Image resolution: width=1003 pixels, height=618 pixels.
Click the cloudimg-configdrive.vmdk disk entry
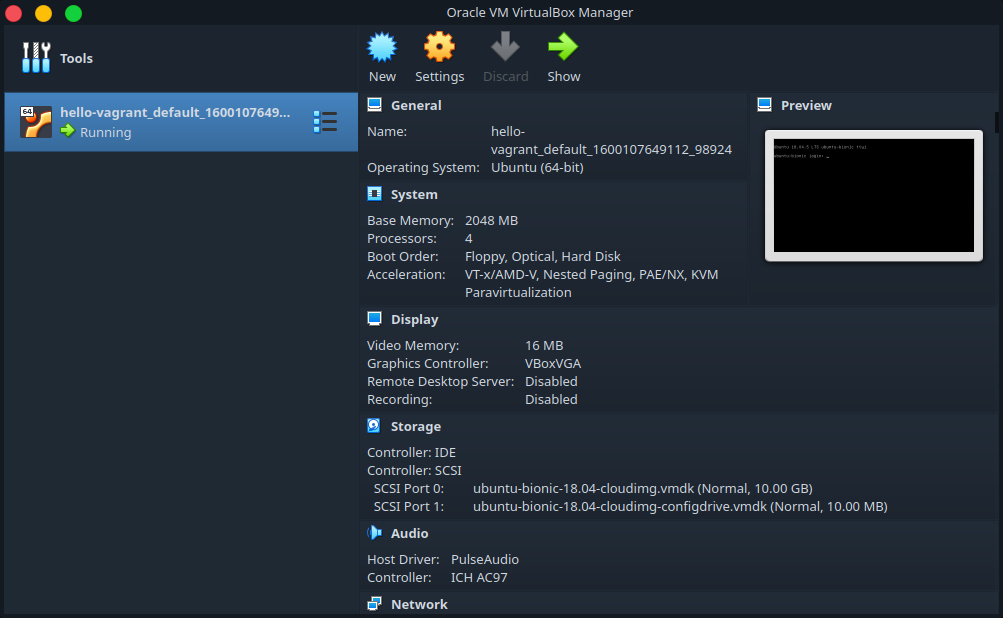click(680, 506)
